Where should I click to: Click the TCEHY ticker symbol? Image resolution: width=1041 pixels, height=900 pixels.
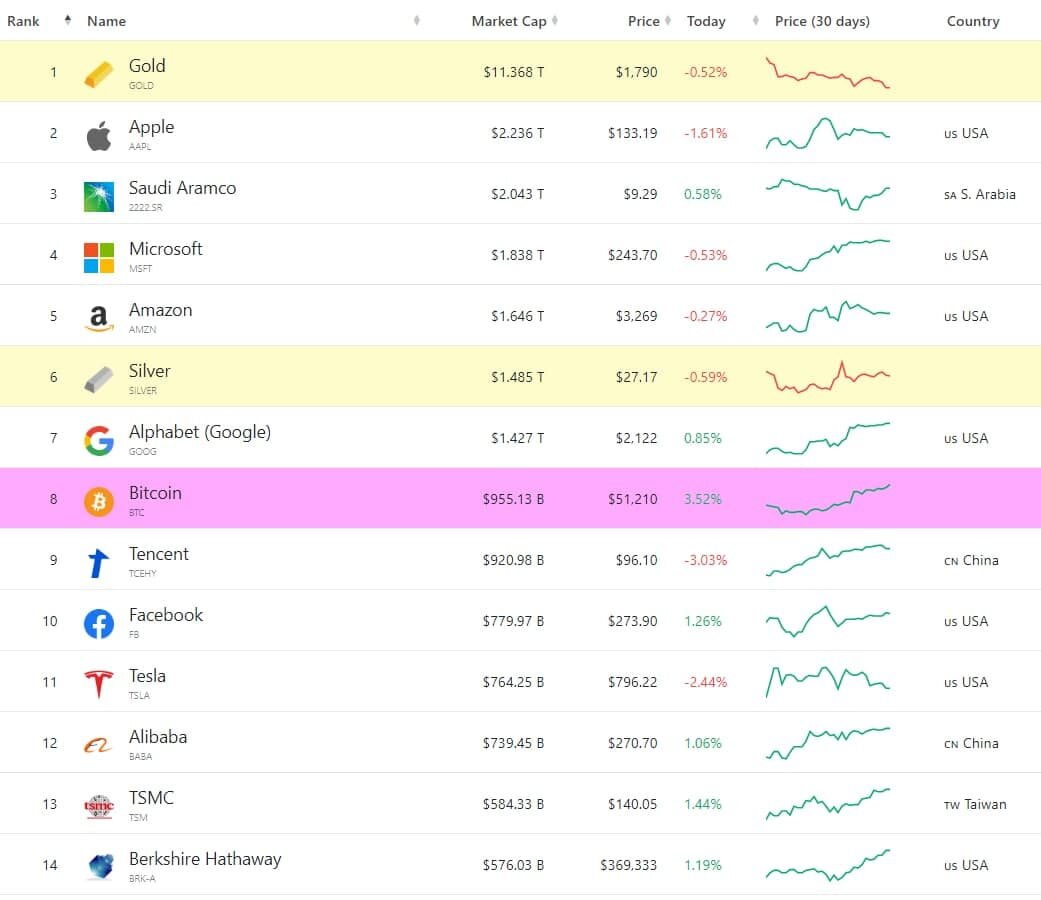[143, 573]
